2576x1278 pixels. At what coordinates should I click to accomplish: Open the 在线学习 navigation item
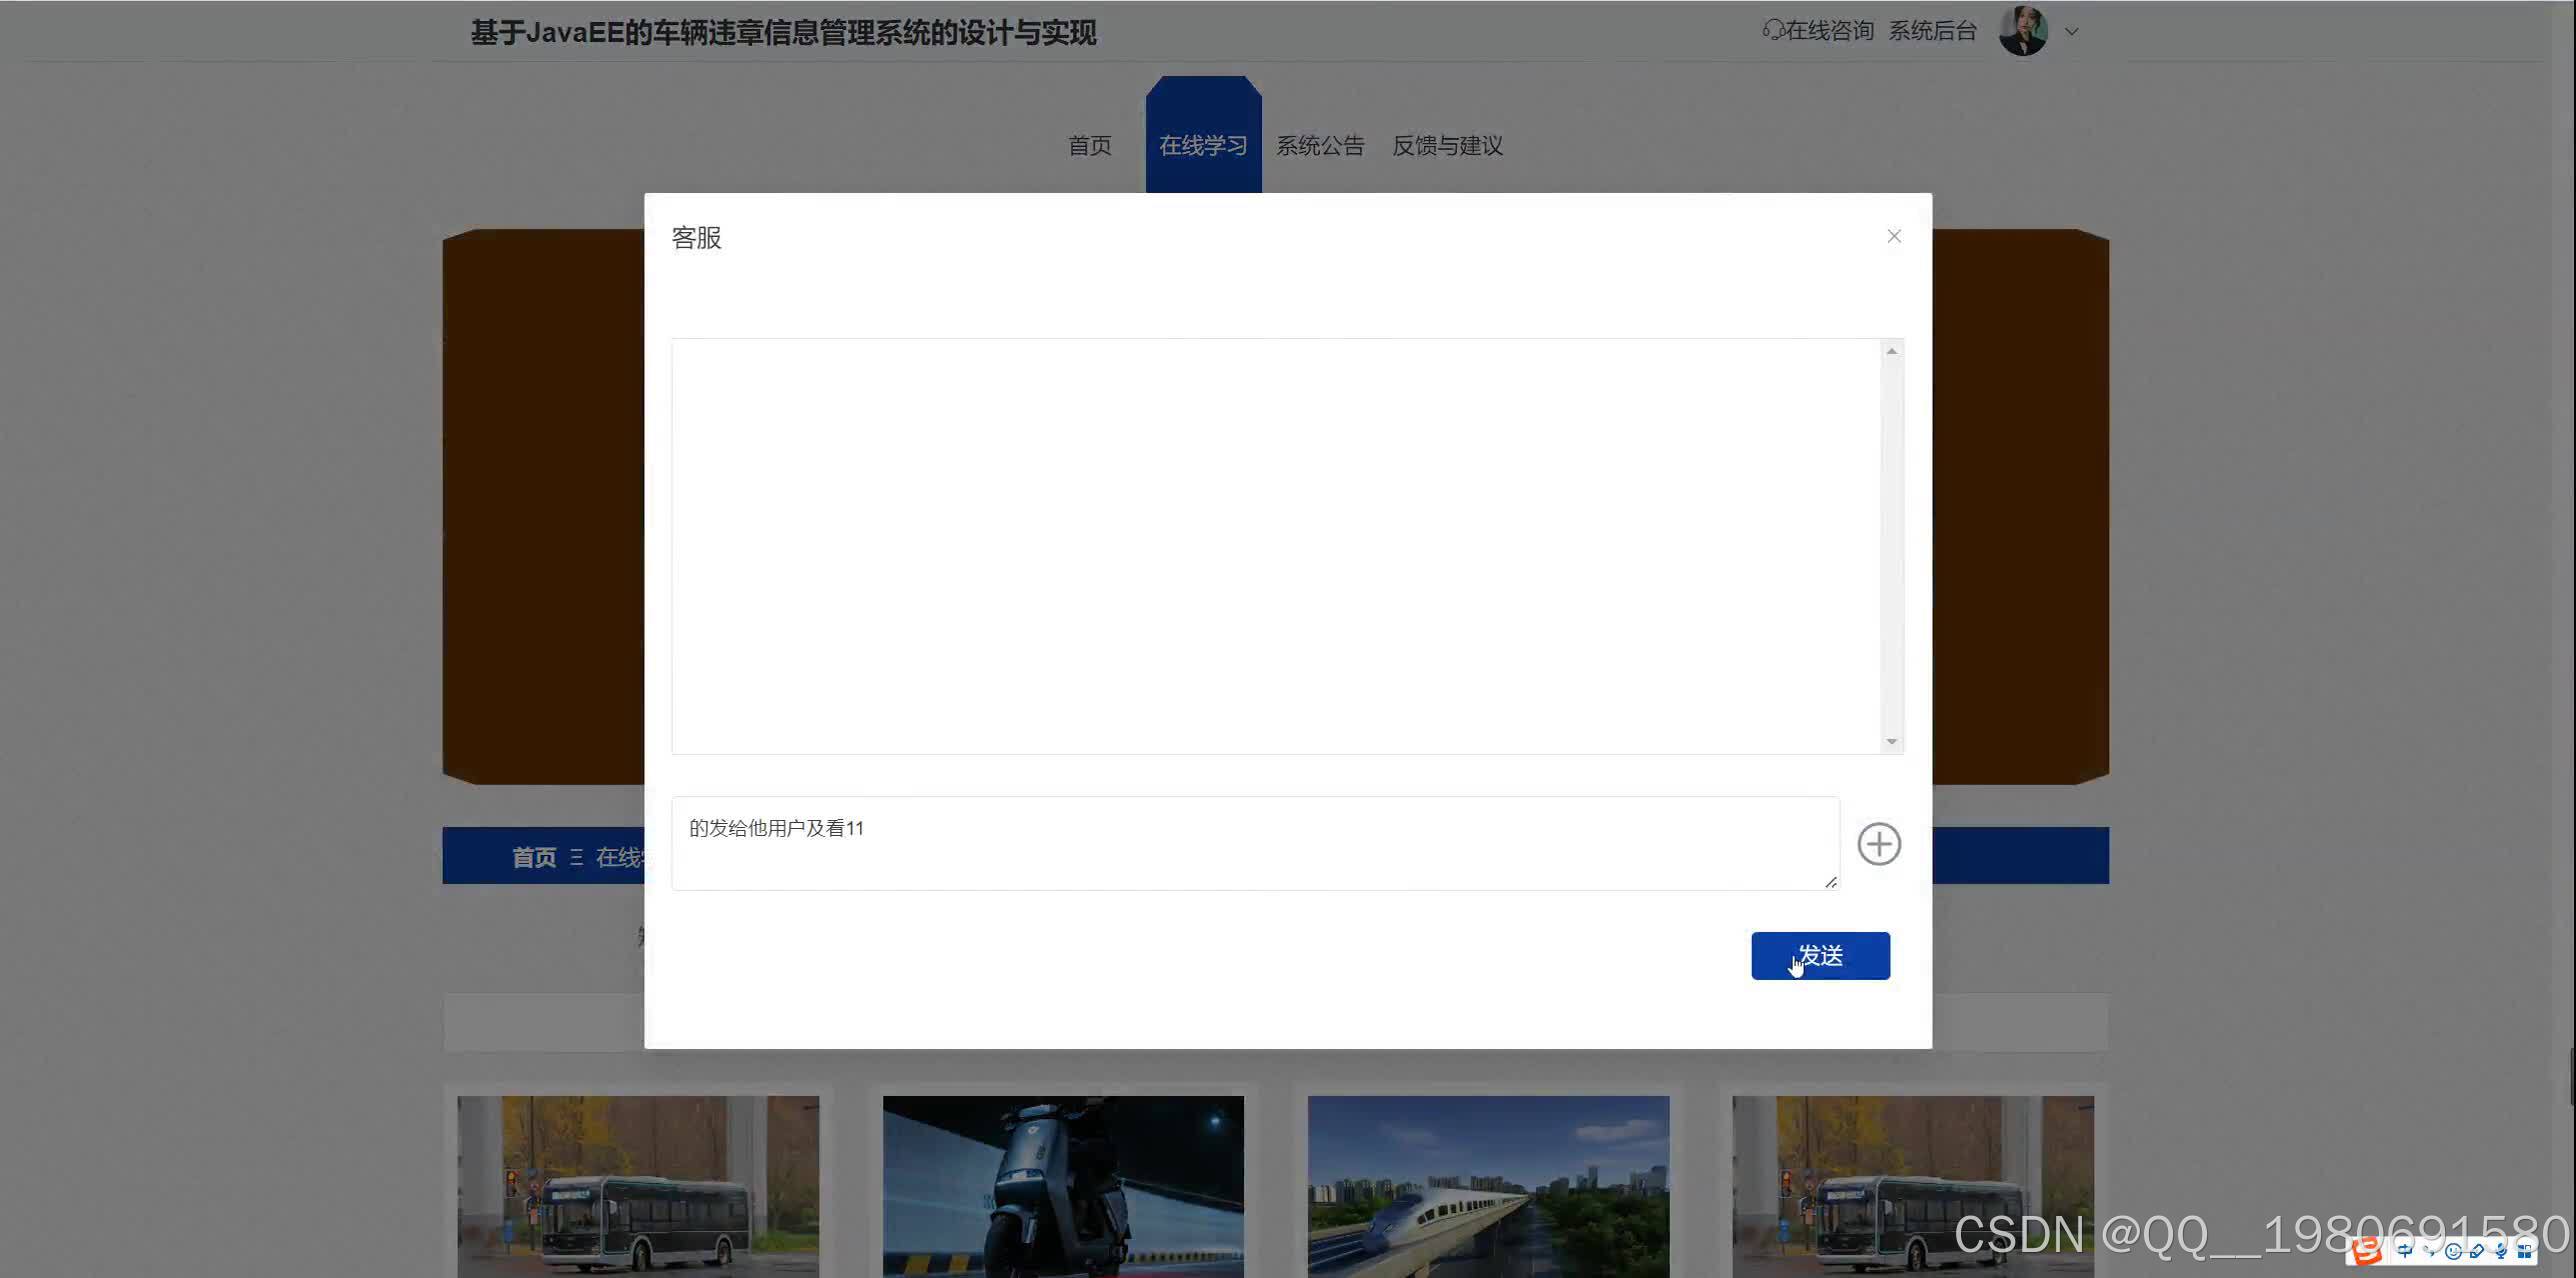point(1203,145)
